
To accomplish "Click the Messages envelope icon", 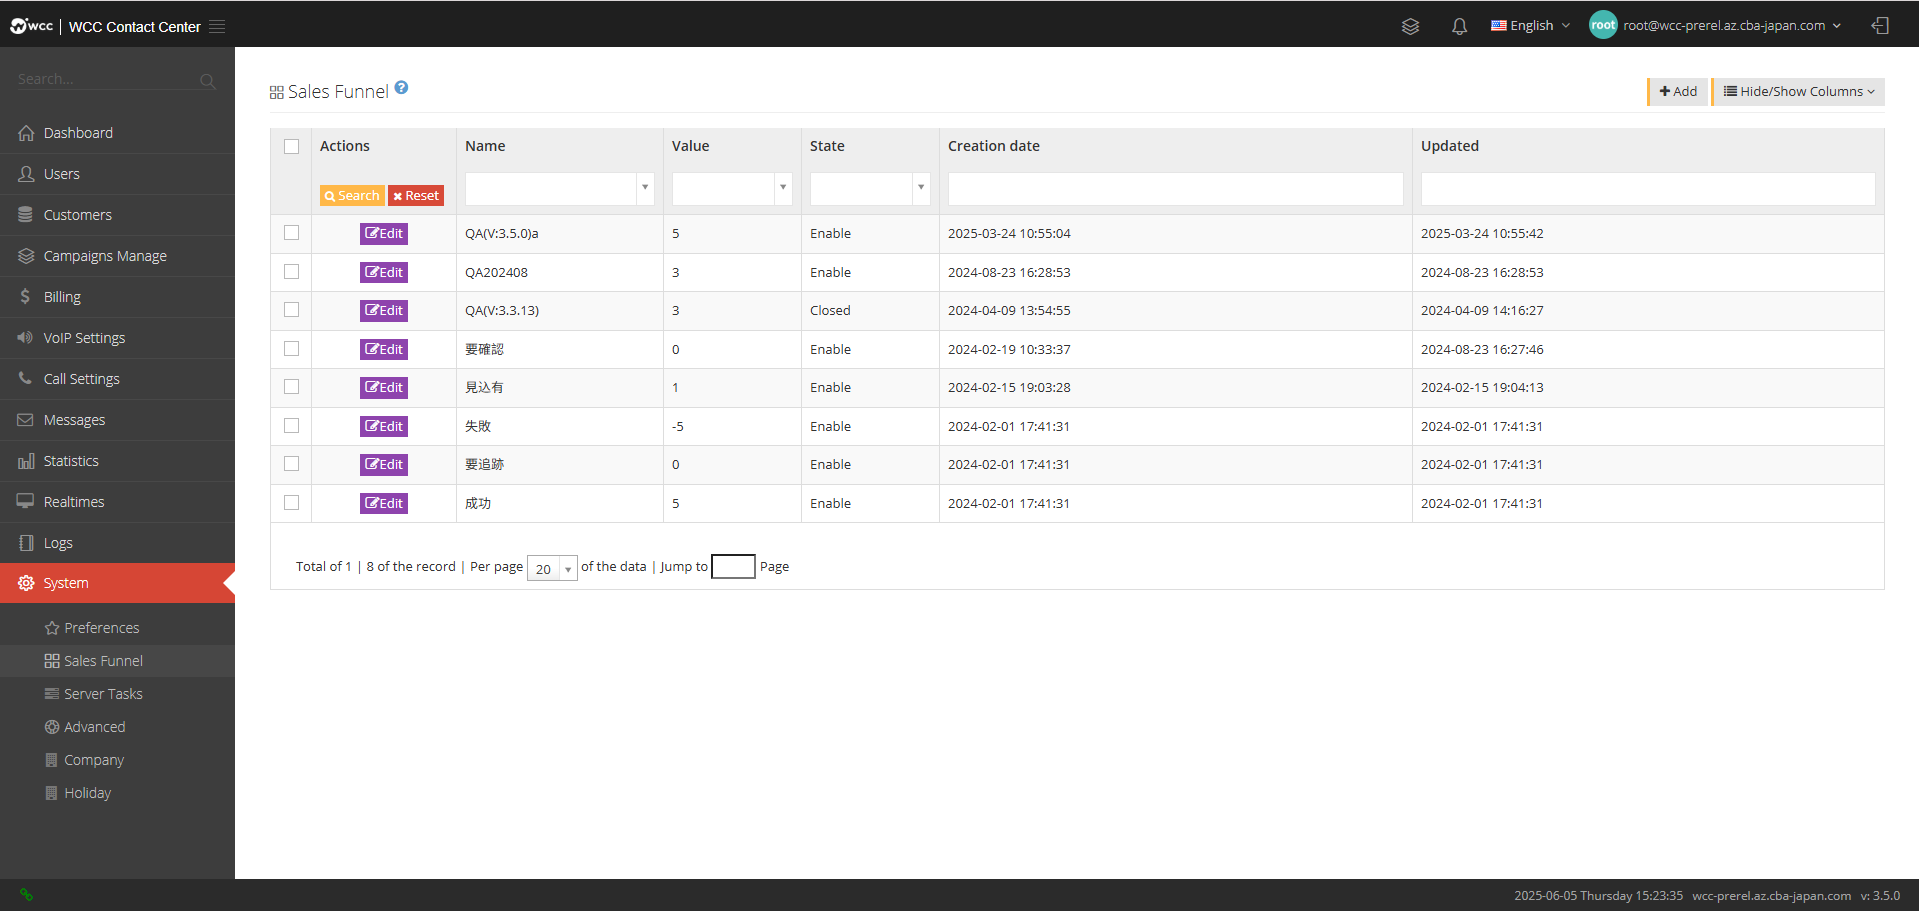I will pyautogui.click(x=26, y=420).
